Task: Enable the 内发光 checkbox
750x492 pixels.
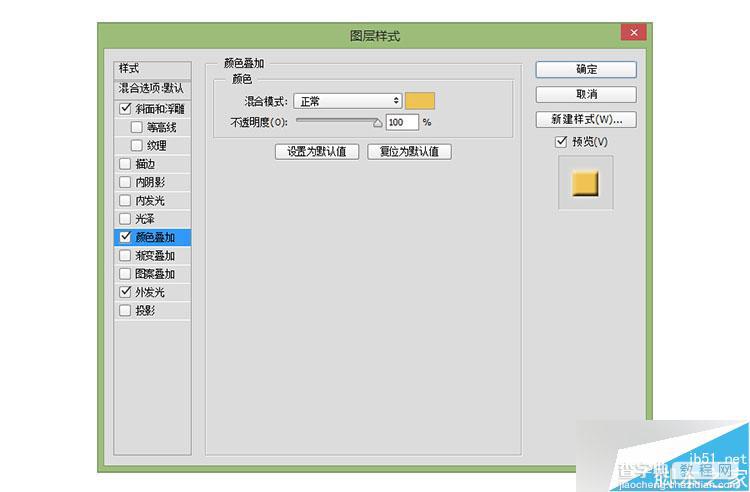Action: pos(125,200)
